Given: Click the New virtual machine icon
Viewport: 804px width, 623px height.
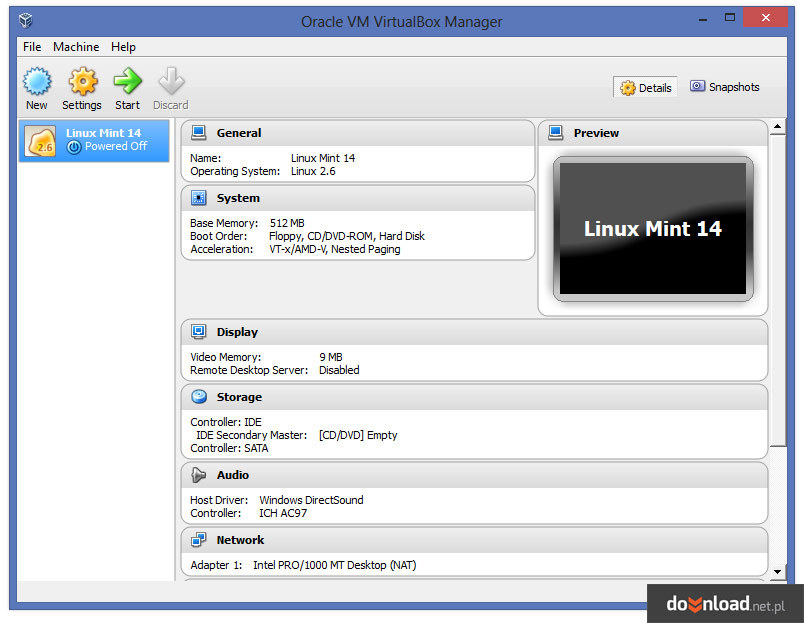Looking at the screenshot, I should 37,81.
